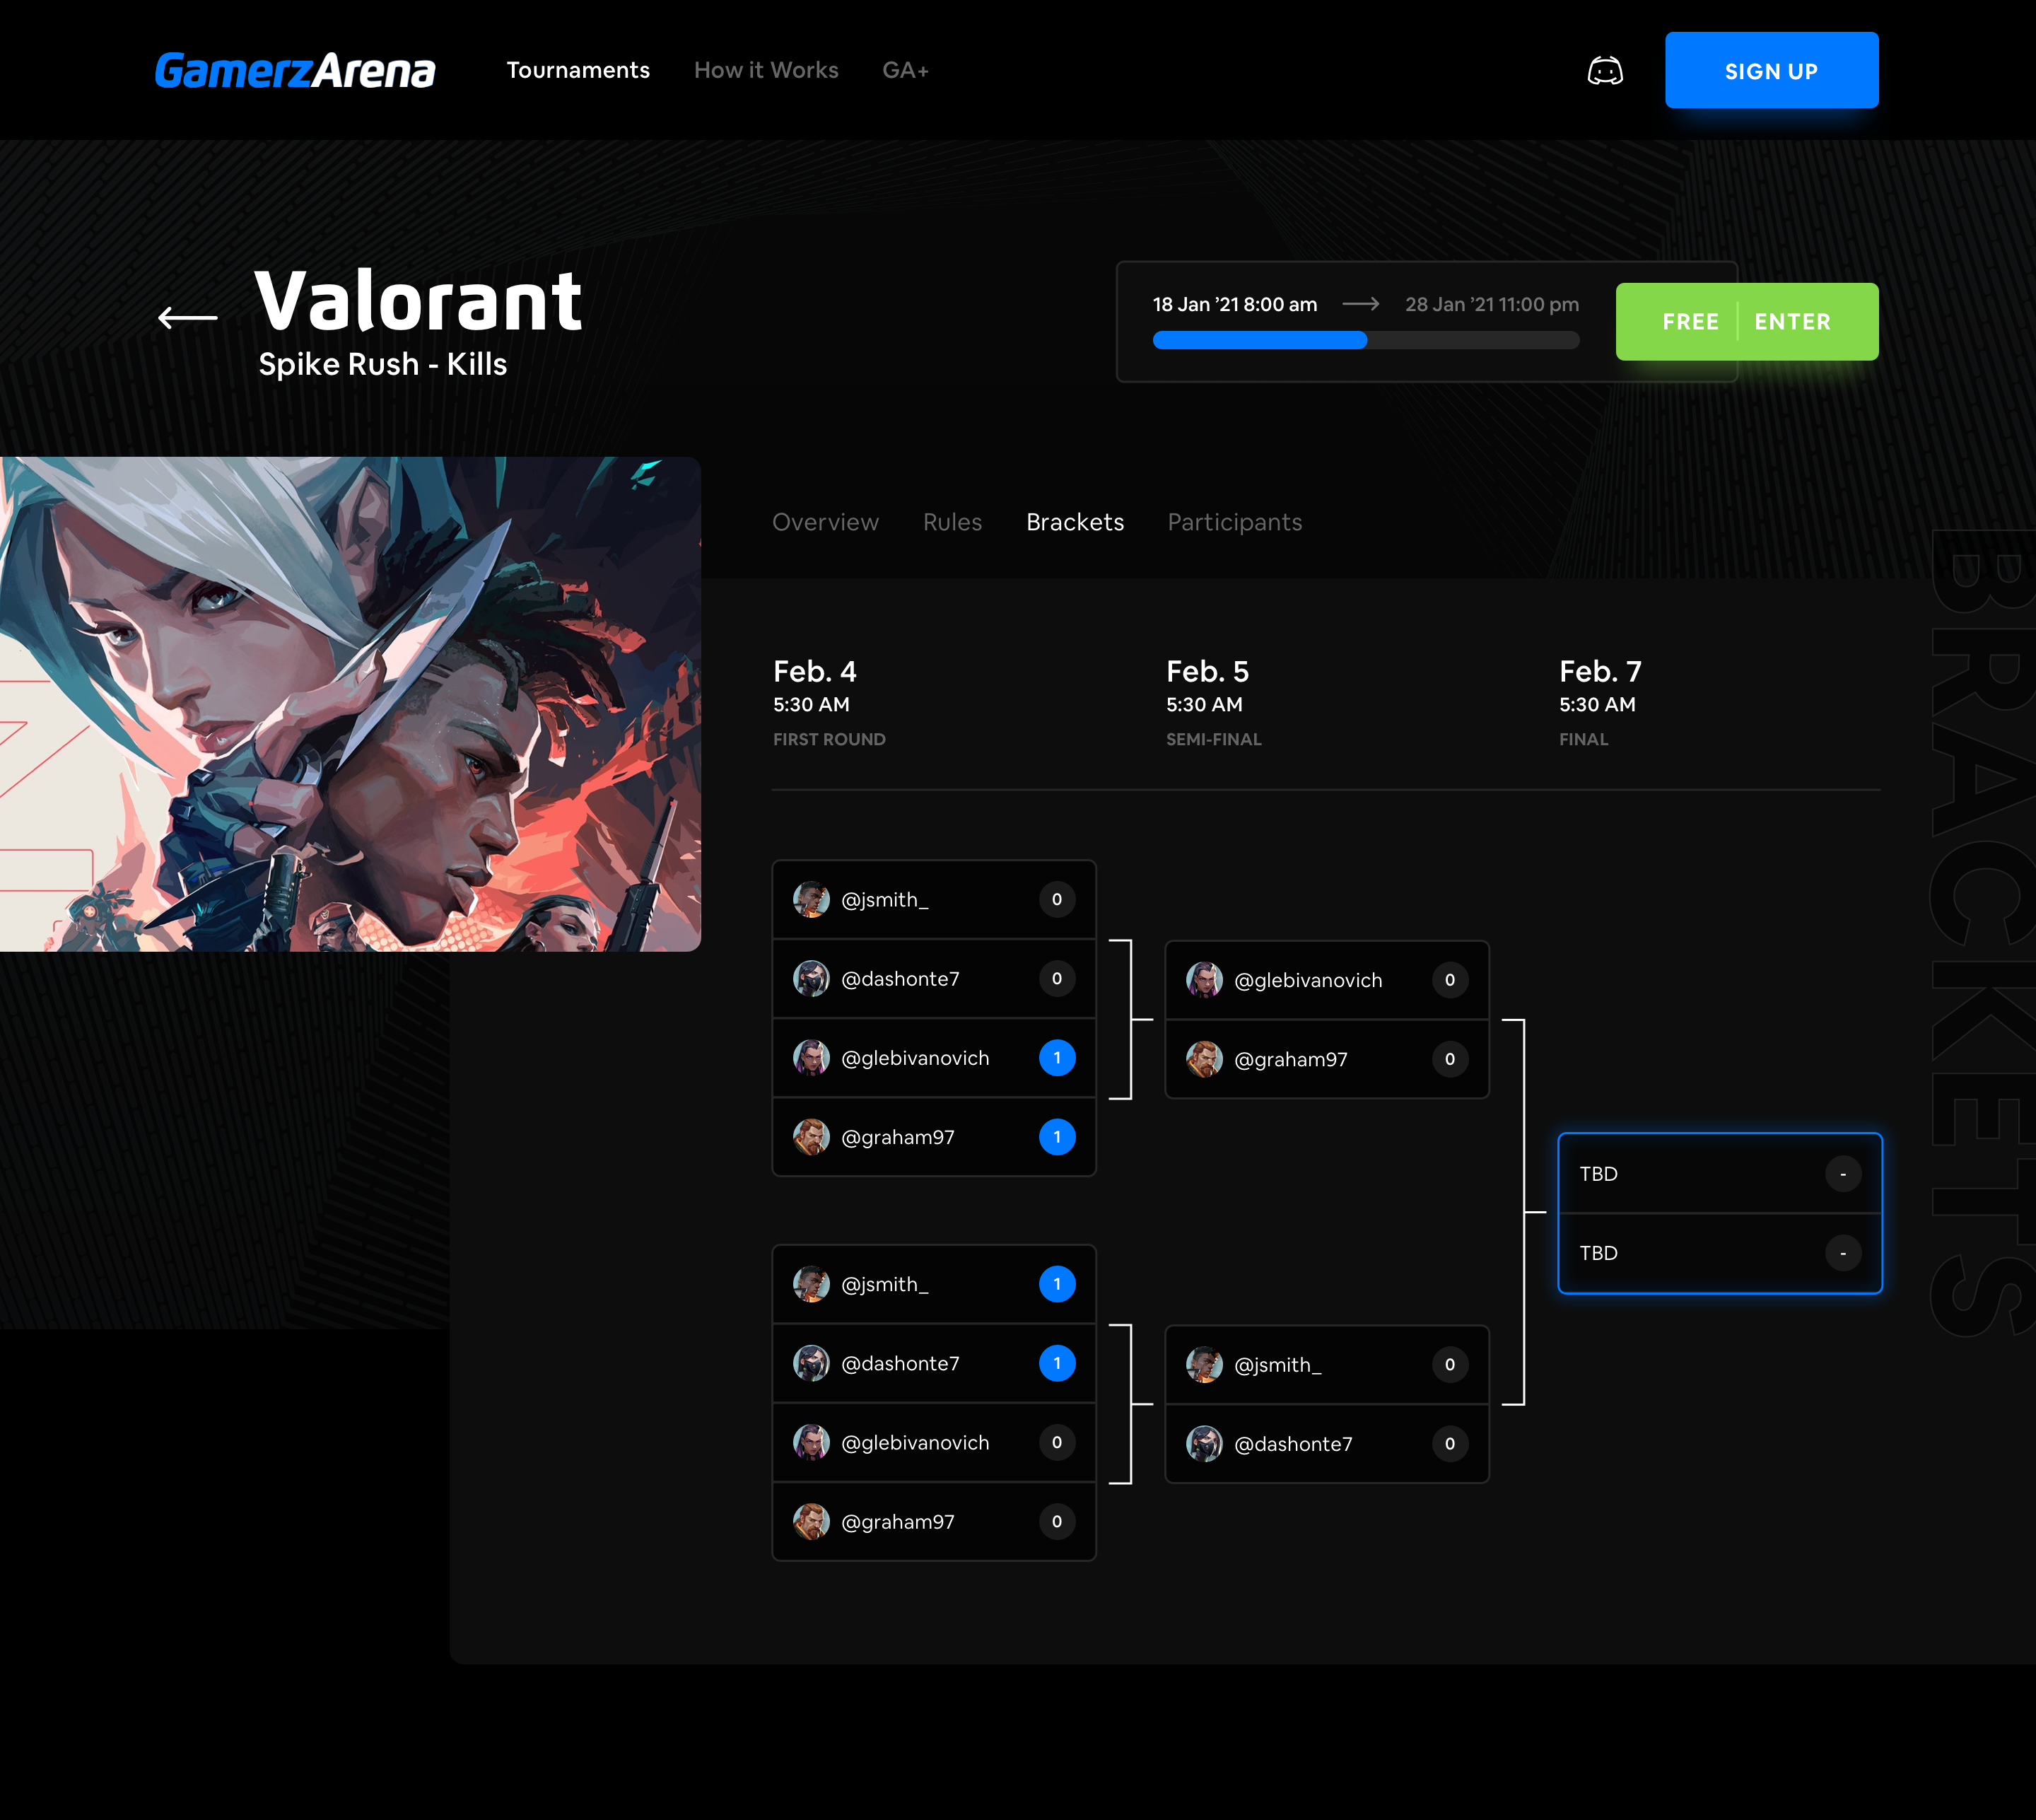Image resolution: width=2036 pixels, height=1820 pixels.
Task: Click start date 18 Jan '21 8:00 am
Action: pos(1235,304)
